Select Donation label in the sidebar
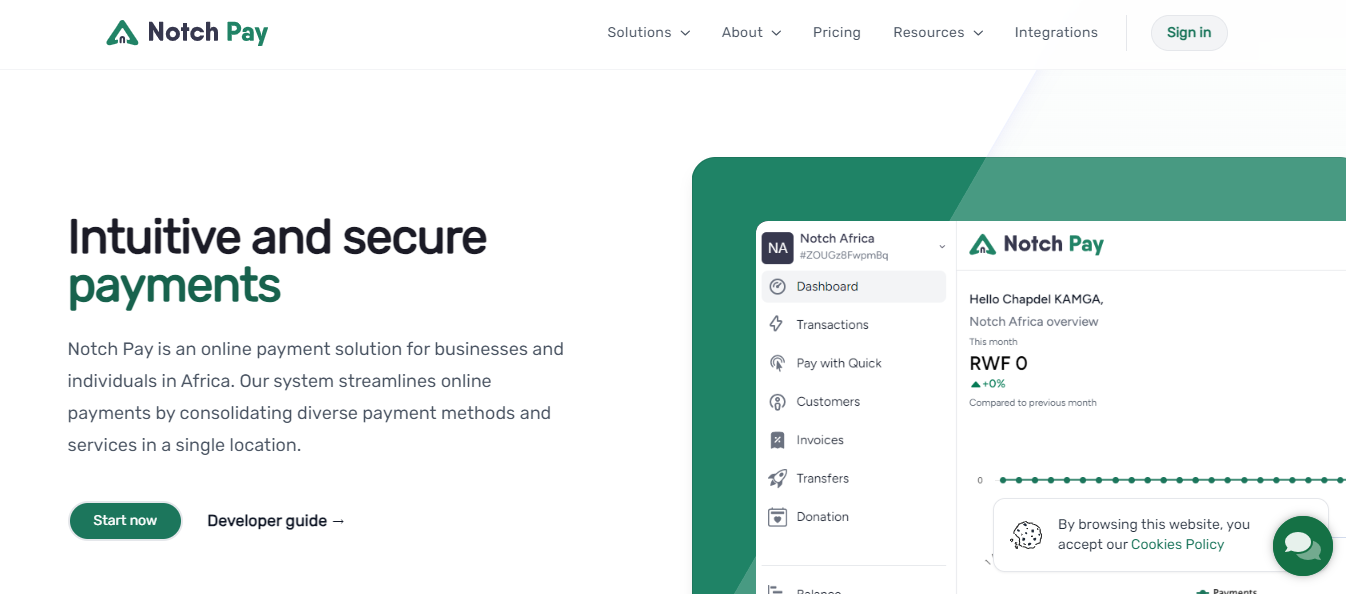Screen dimensions: 1346x594 [823, 517]
